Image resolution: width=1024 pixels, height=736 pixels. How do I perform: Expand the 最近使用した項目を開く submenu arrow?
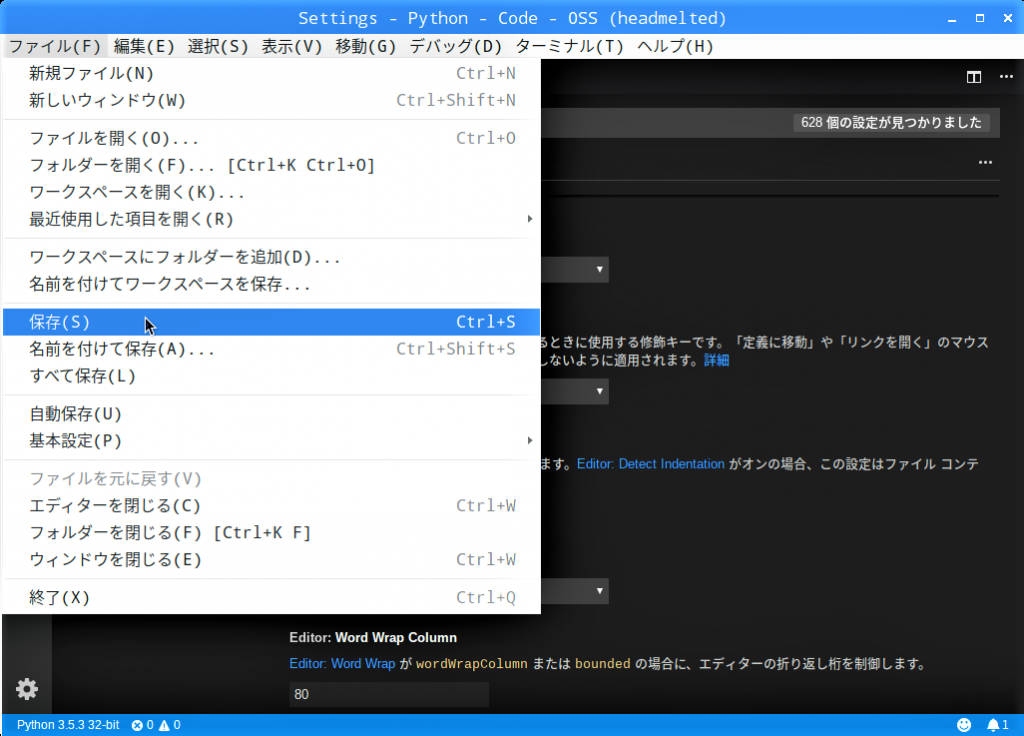click(530, 219)
